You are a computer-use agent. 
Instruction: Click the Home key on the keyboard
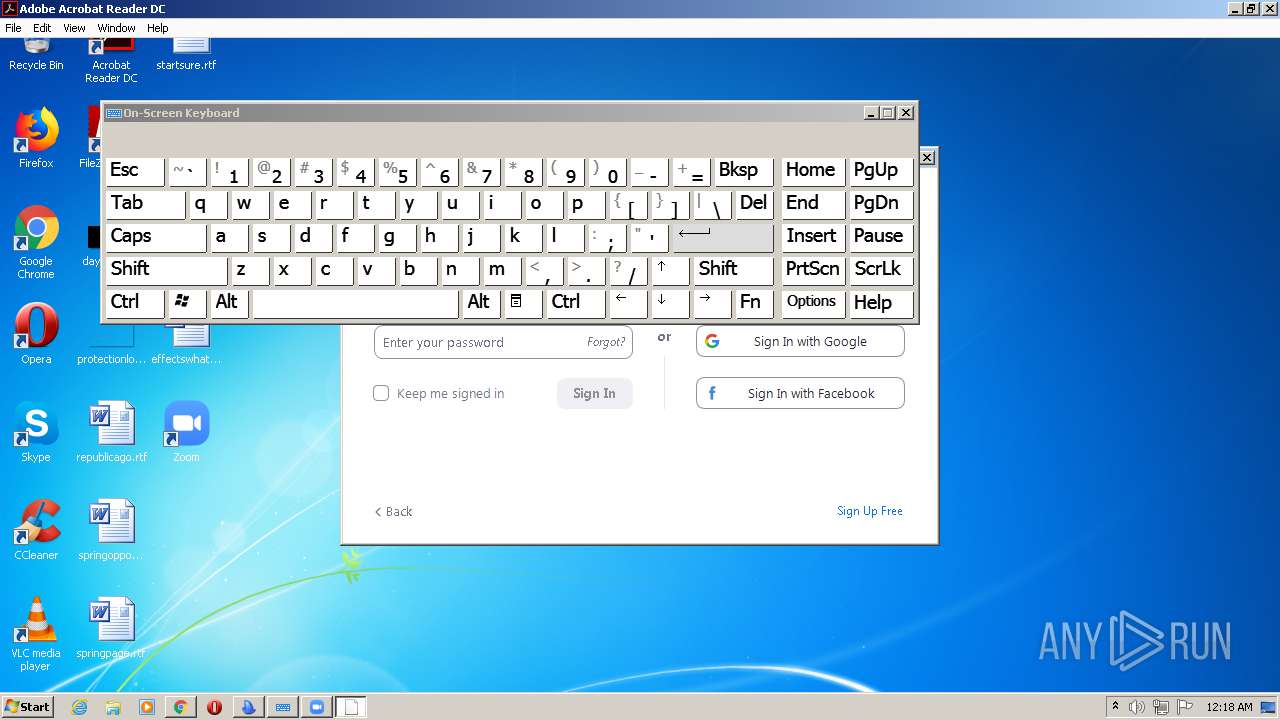coord(813,171)
